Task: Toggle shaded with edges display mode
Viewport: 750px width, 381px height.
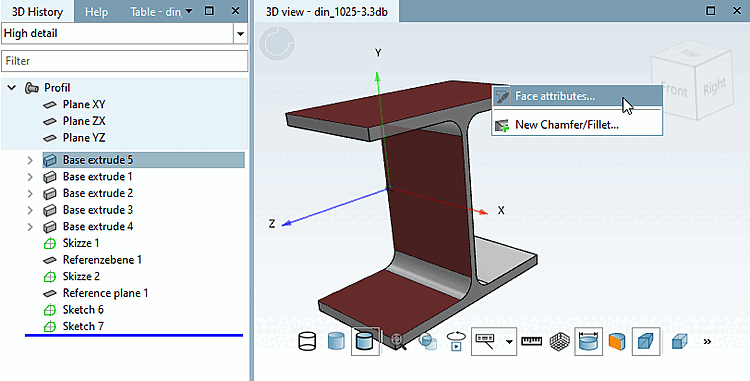Action: pos(365,341)
